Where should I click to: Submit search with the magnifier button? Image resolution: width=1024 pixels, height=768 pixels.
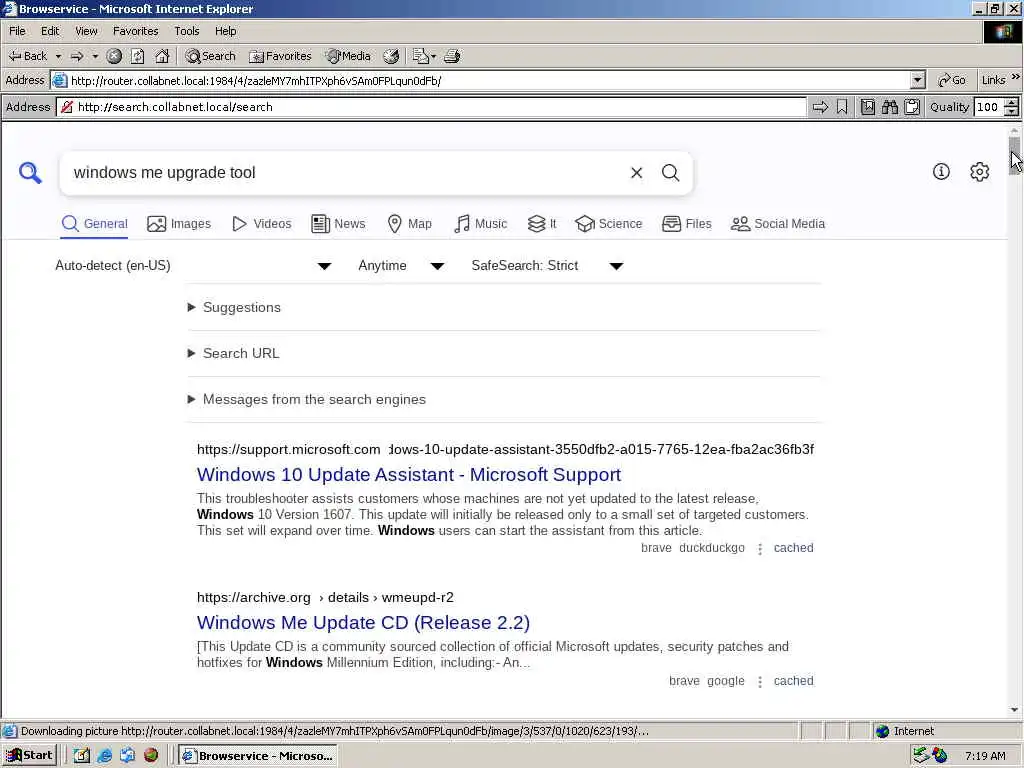pyautogui.click(x=671, y=172)
